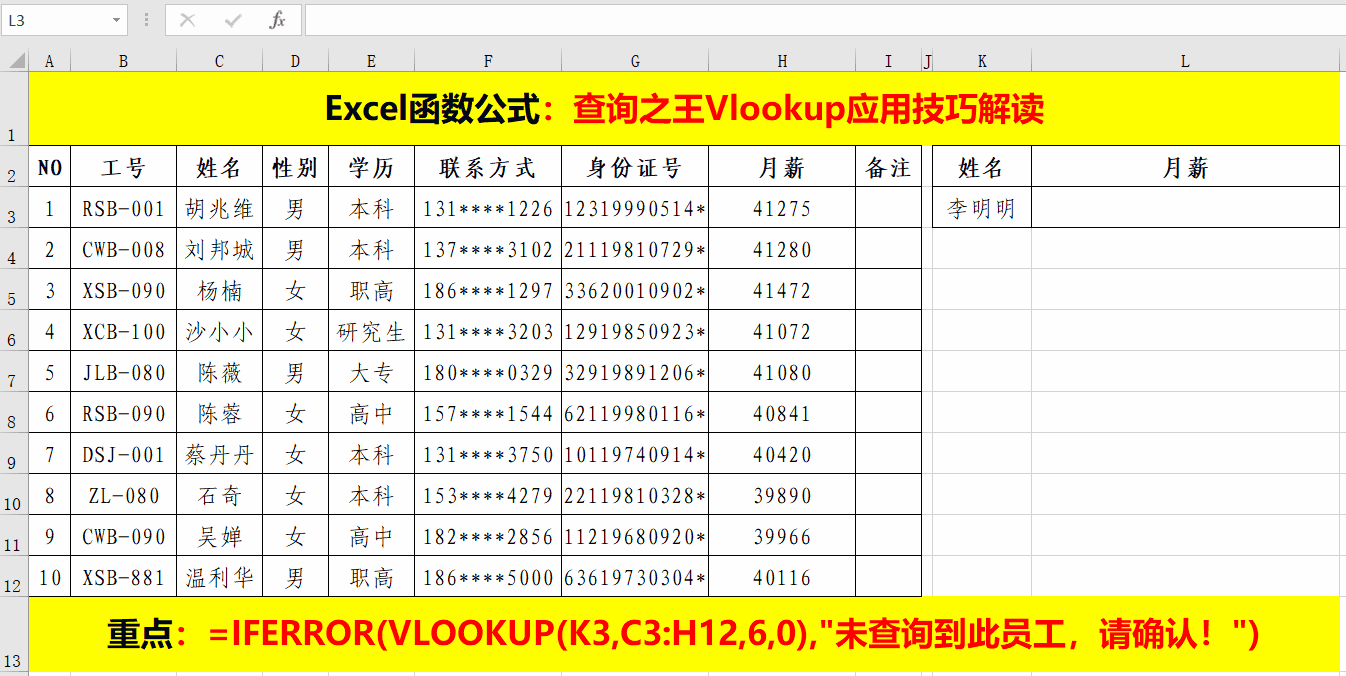Select row 13 header
Screen dimensions: 1346x676
(14, 634)
